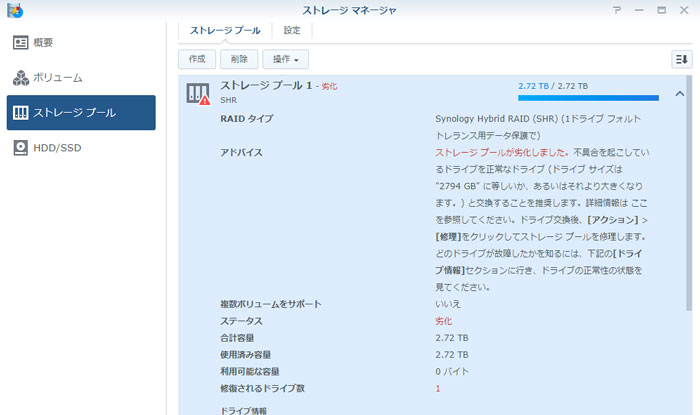The height and width of the screenshot is (415, 700).
Task: Click the red ストレージ プールが劣化しました text
Action: [502, 153]
